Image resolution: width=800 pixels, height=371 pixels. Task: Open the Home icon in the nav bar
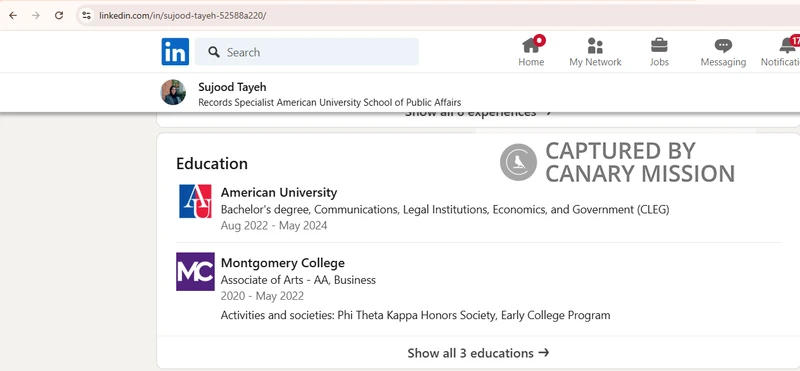point(531,45)
